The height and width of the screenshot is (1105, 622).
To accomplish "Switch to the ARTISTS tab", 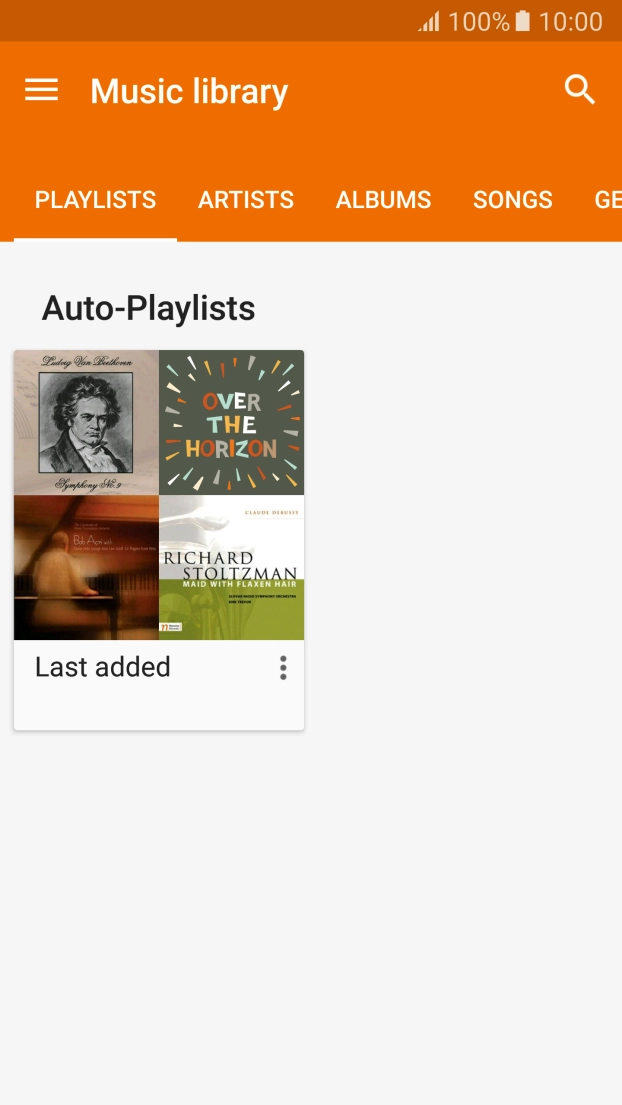I will pyautogui.click(x=246, y=200).
